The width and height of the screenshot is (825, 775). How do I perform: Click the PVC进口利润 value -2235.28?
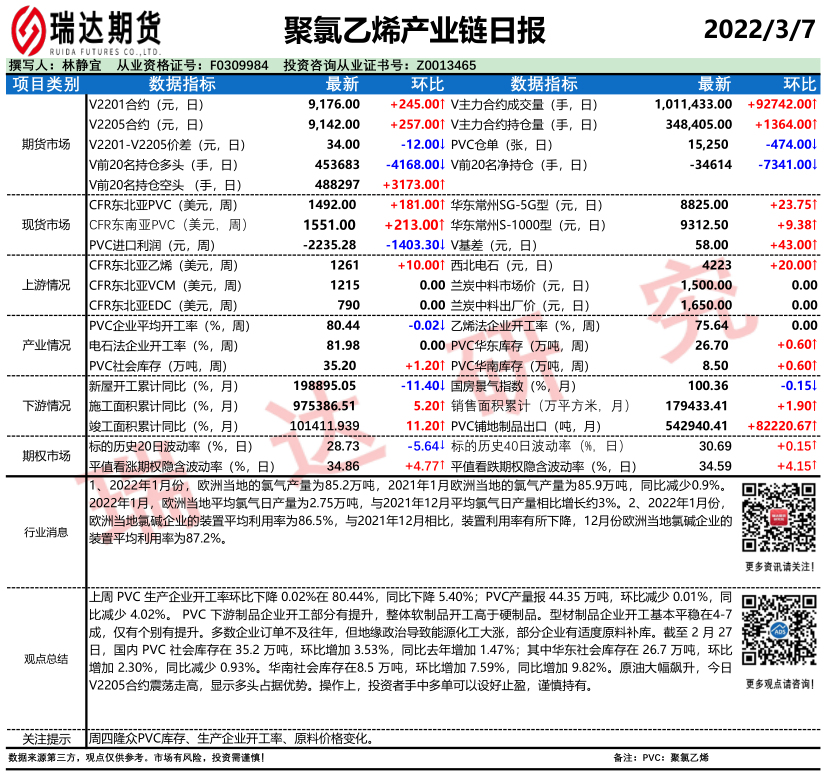point(329,244)
